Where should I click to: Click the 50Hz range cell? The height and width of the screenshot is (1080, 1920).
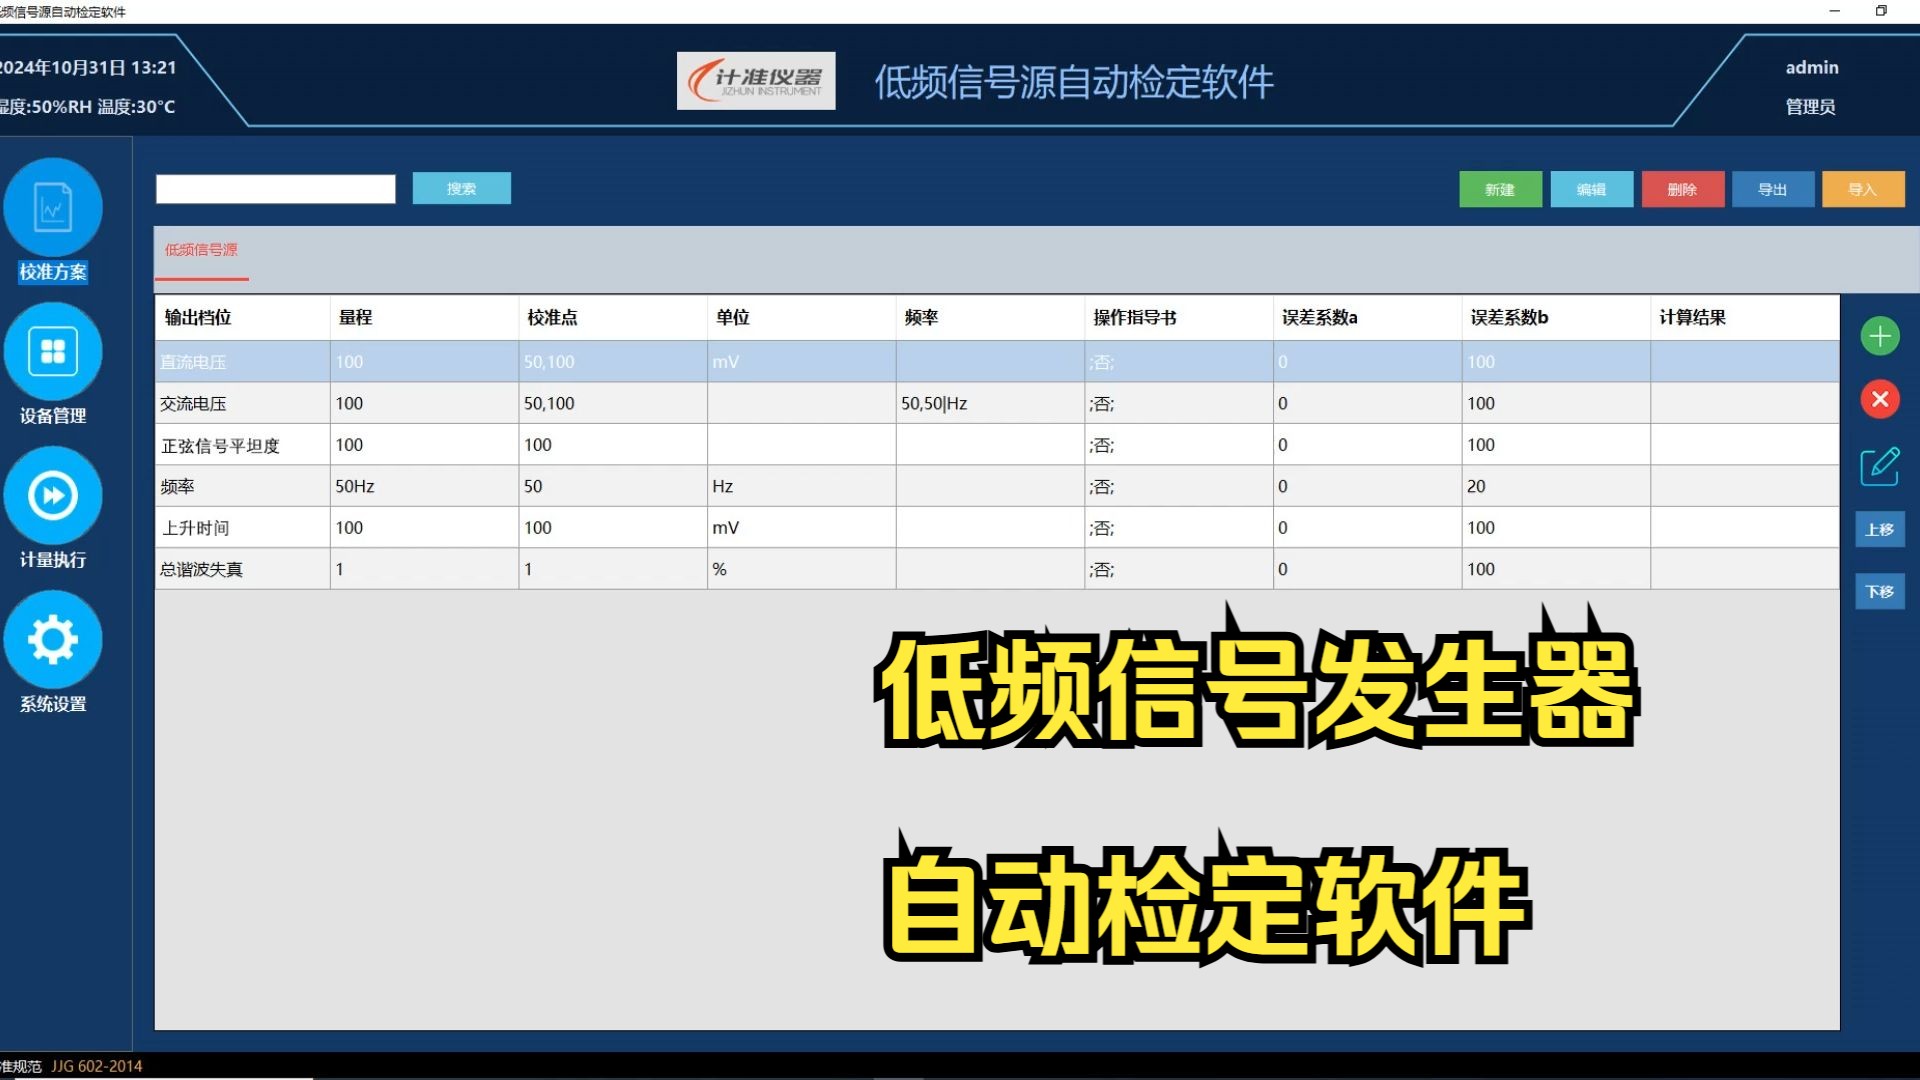click(x=424, y=486)
